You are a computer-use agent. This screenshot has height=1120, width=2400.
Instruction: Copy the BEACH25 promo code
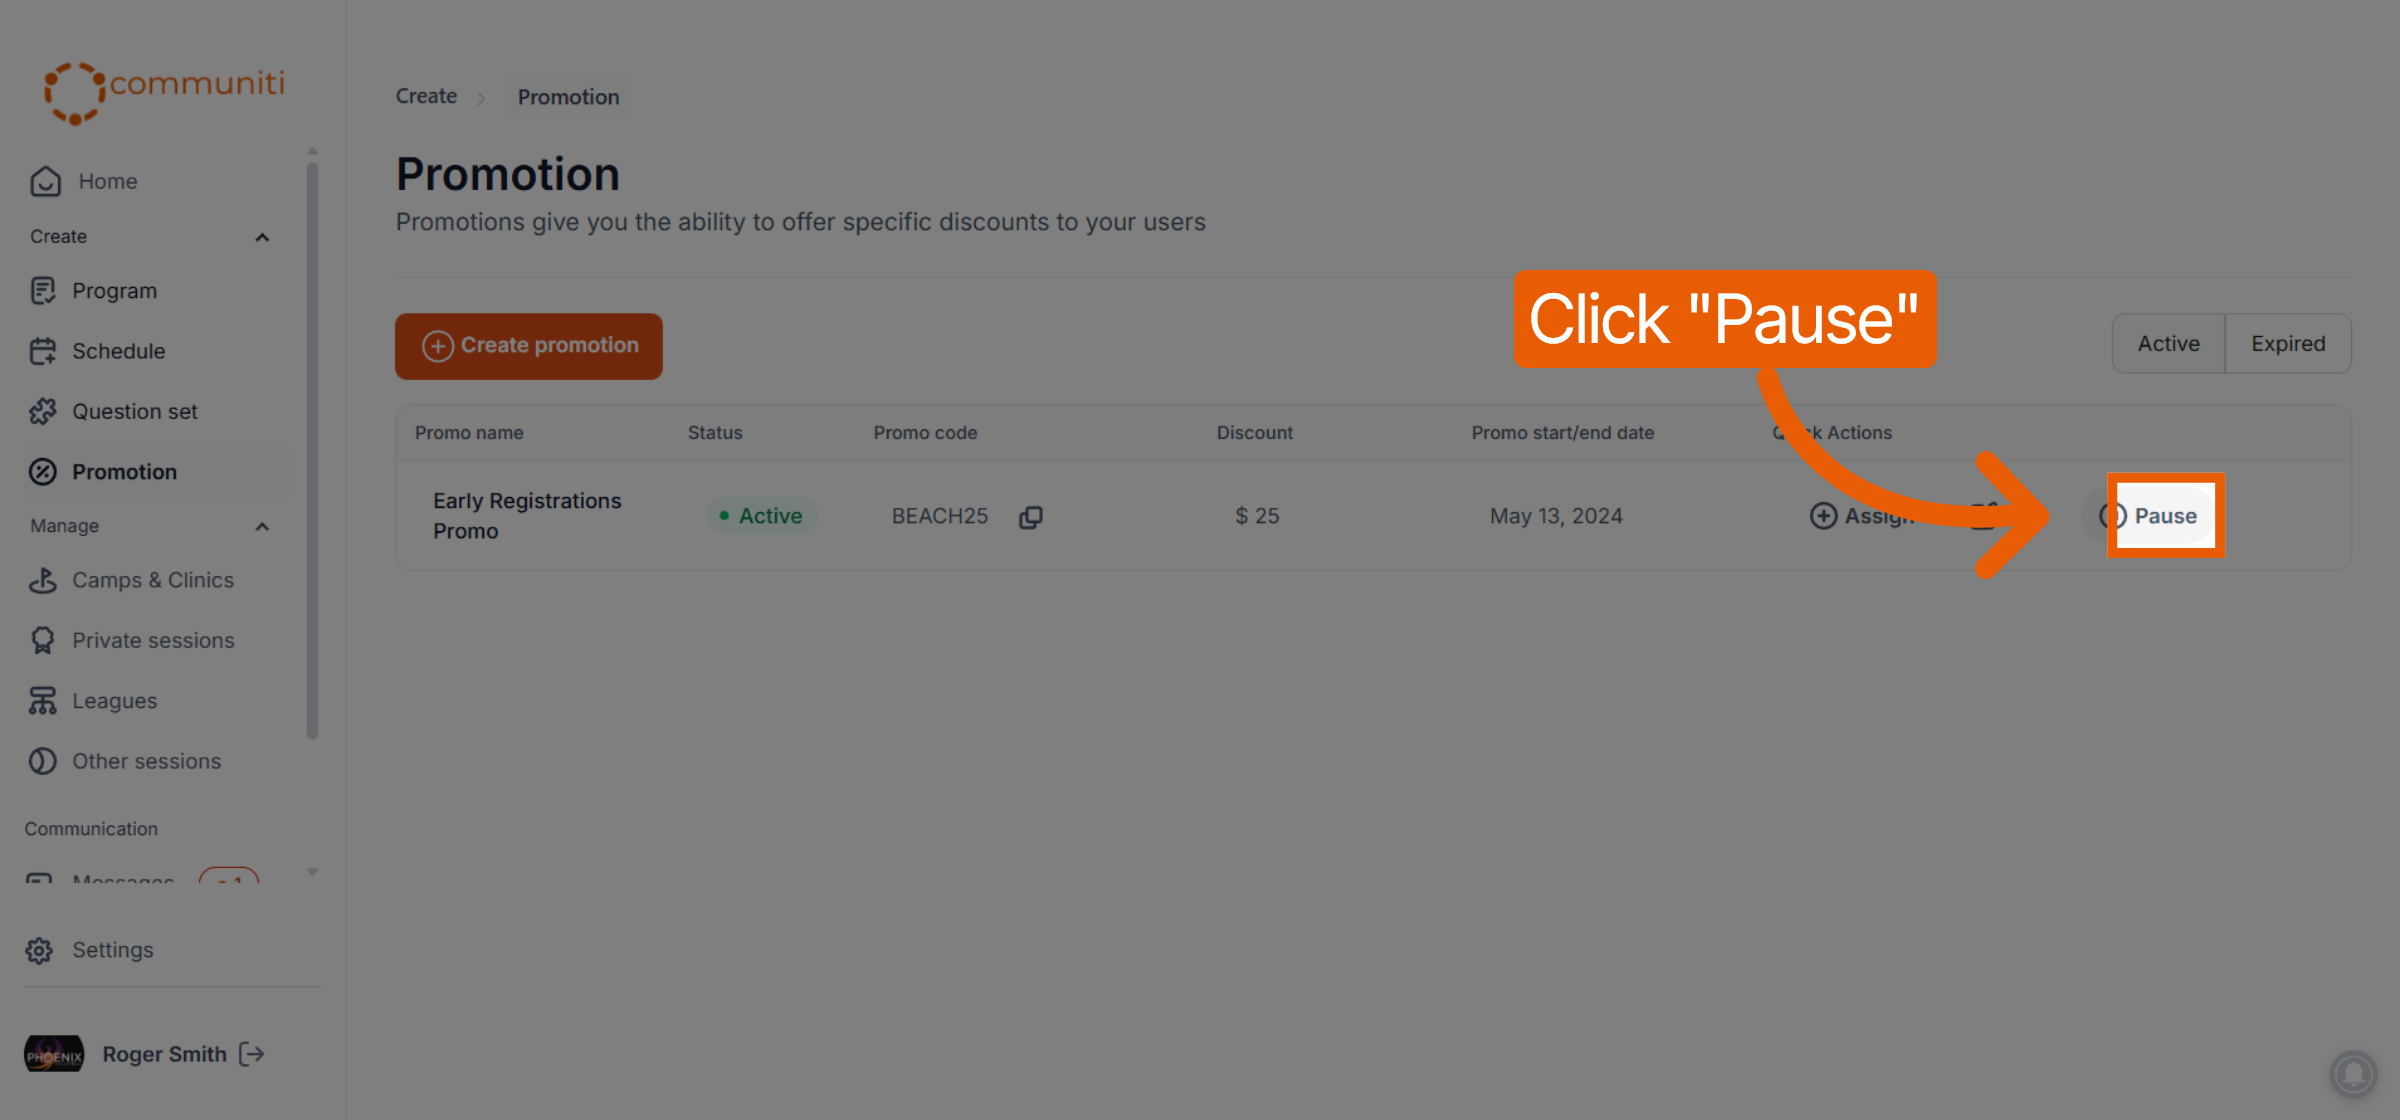[1031, 516]
